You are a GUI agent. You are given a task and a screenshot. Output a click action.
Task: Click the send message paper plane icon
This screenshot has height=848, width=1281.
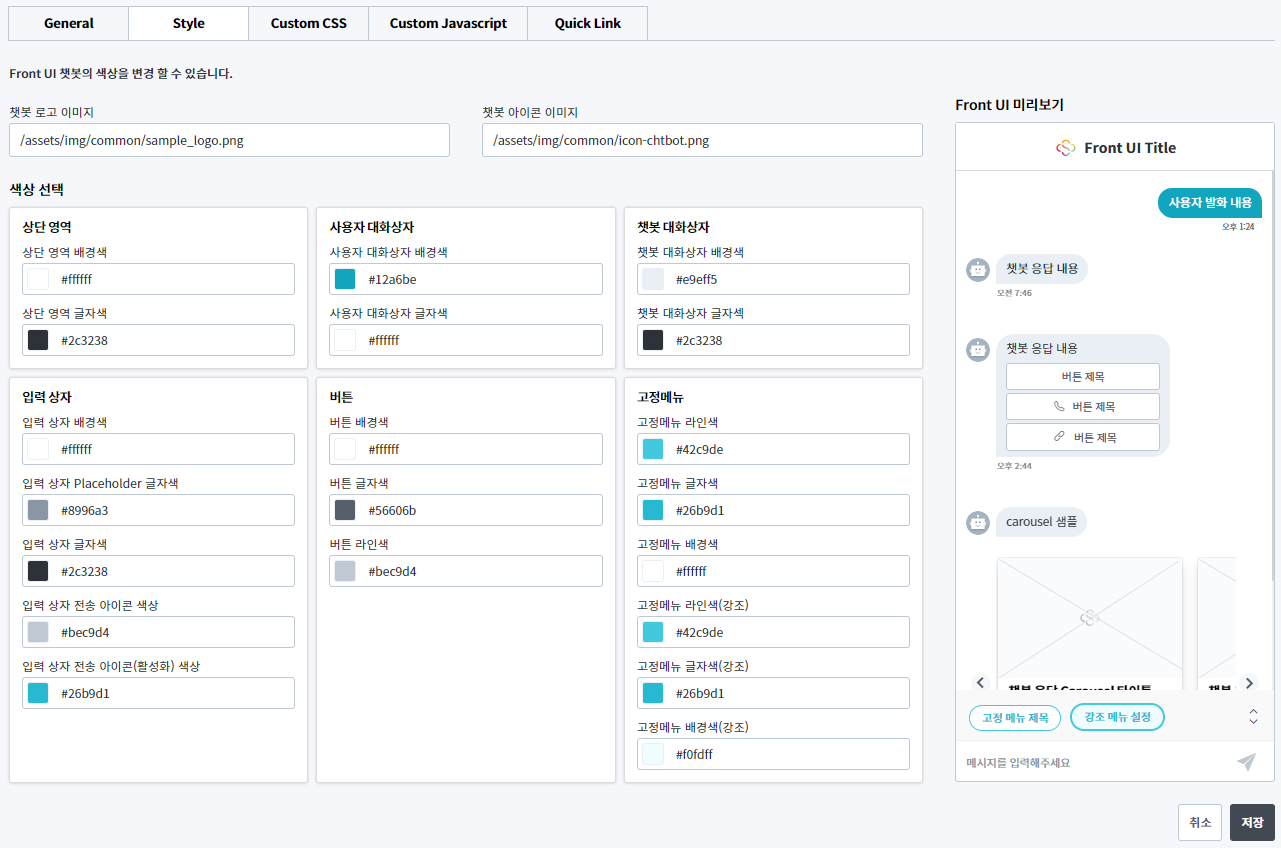click(1246, 762)
